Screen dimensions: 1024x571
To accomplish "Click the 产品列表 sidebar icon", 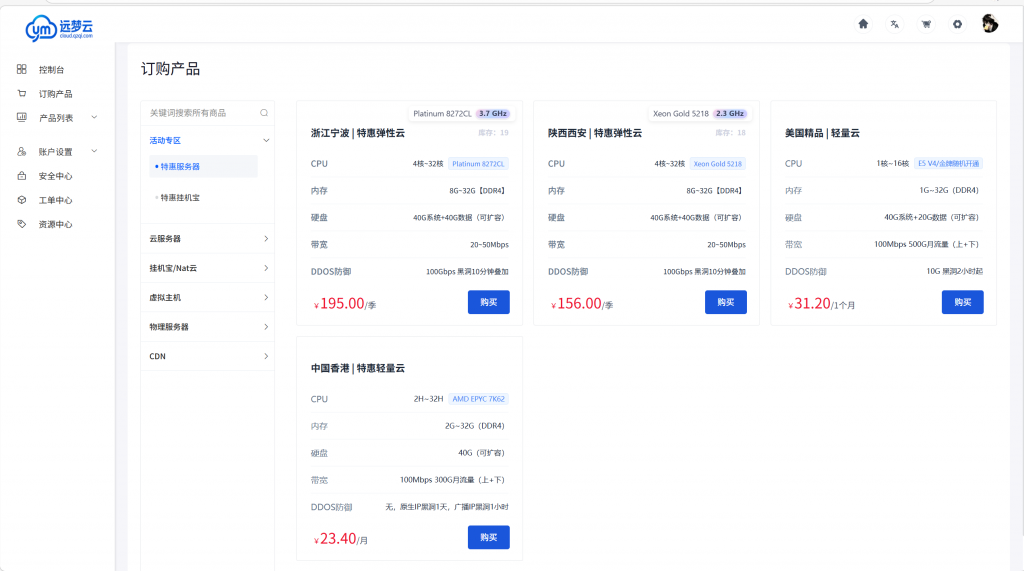I will (x=22, y=118).
